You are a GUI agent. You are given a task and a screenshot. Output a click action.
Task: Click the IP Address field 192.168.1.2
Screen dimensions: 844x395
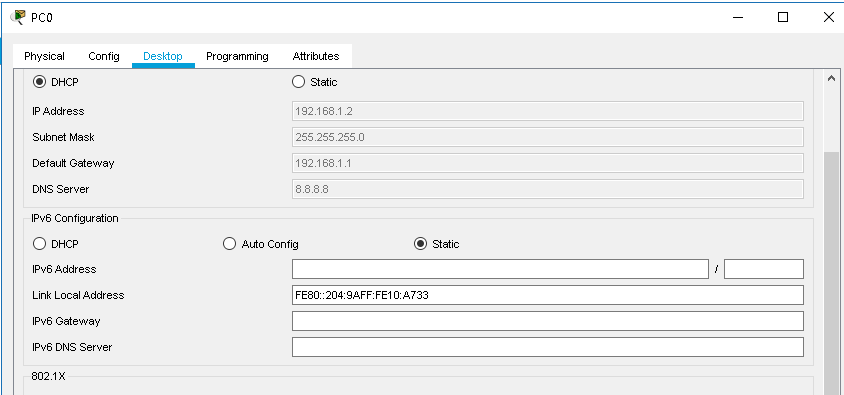pyautogui.click(x=547, y=111)
